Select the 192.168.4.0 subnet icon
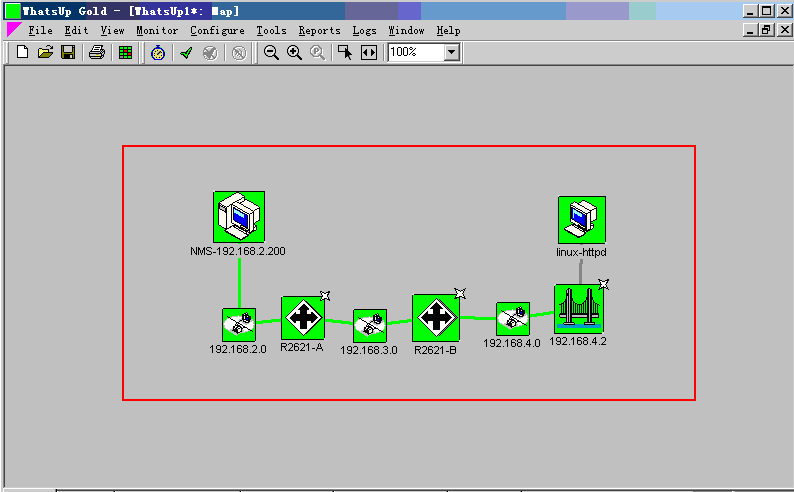794x492 pixels. [513, 318]
